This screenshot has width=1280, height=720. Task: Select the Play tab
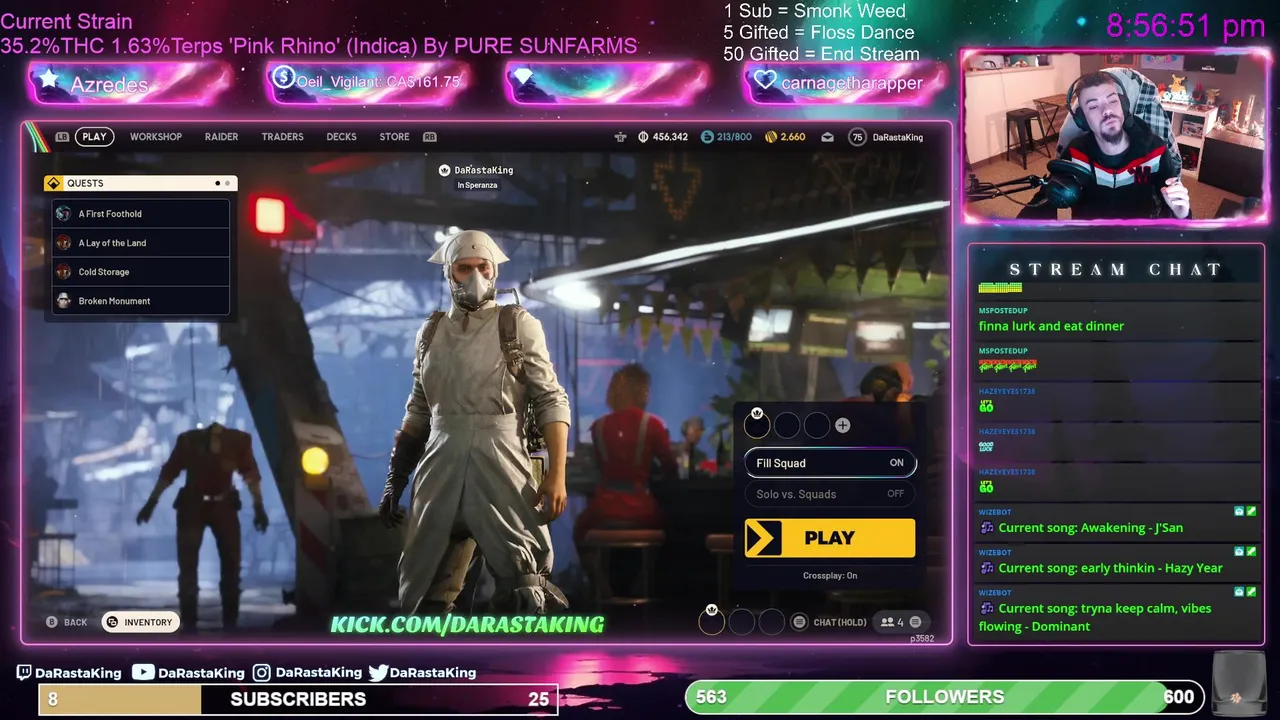point(94,137)
